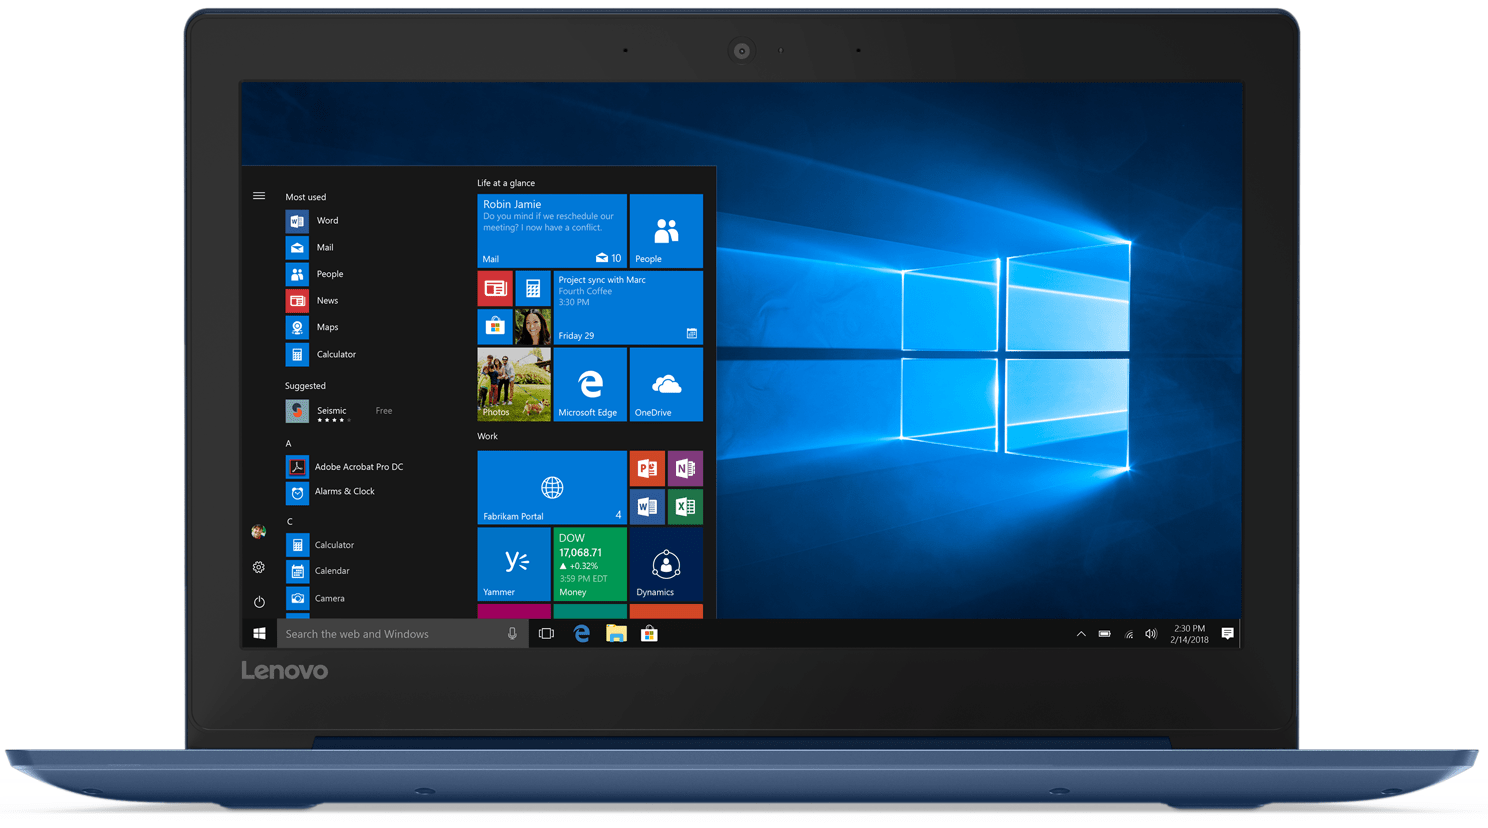The width and height of the screenshot is (1488, 828).
Task: Expand the Start menu hamburger button
Action: [258, 196]
